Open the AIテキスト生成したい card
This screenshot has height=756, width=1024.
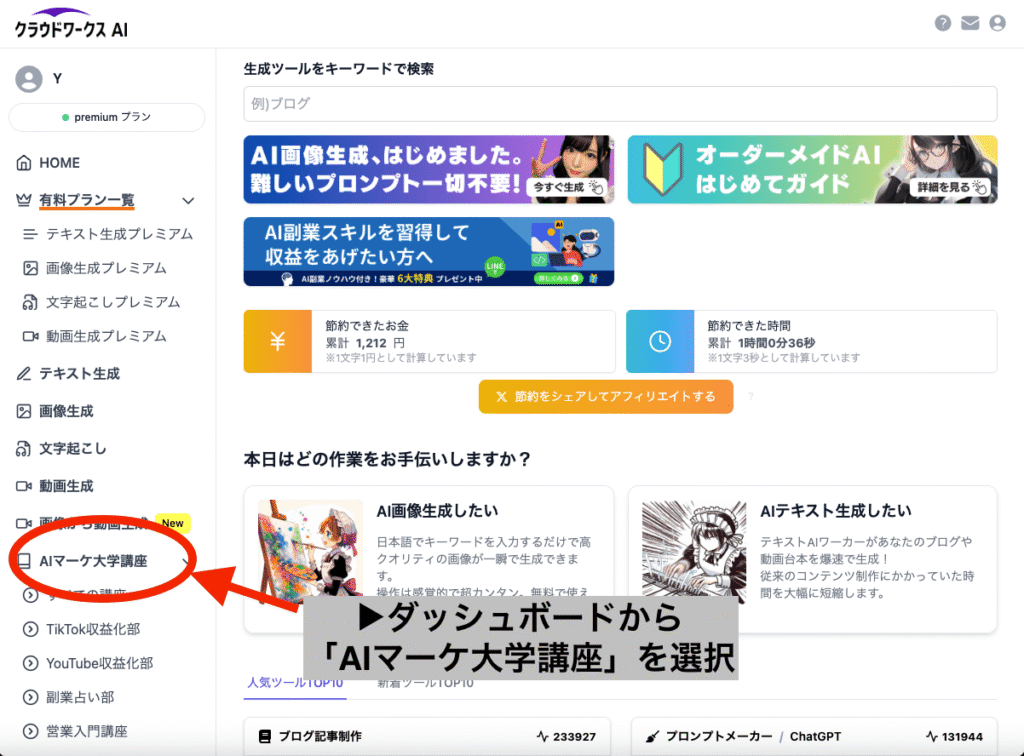point(812,559)
